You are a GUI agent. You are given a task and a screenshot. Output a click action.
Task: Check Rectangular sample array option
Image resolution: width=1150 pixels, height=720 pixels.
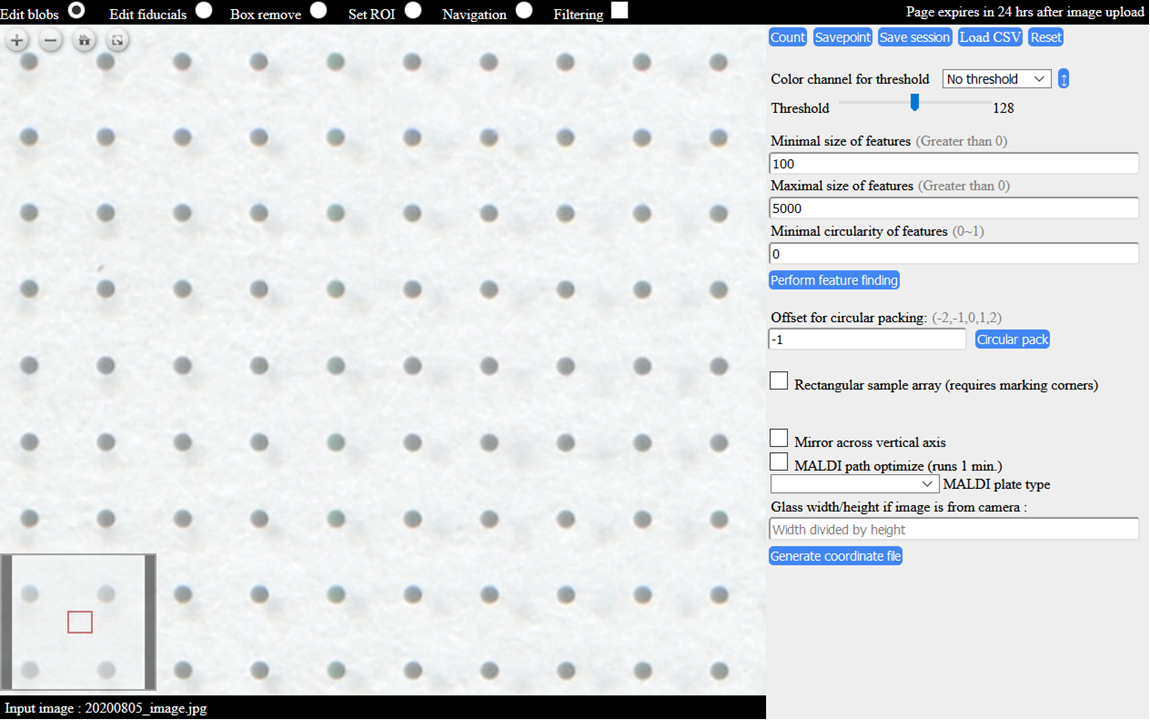point(779,381)
